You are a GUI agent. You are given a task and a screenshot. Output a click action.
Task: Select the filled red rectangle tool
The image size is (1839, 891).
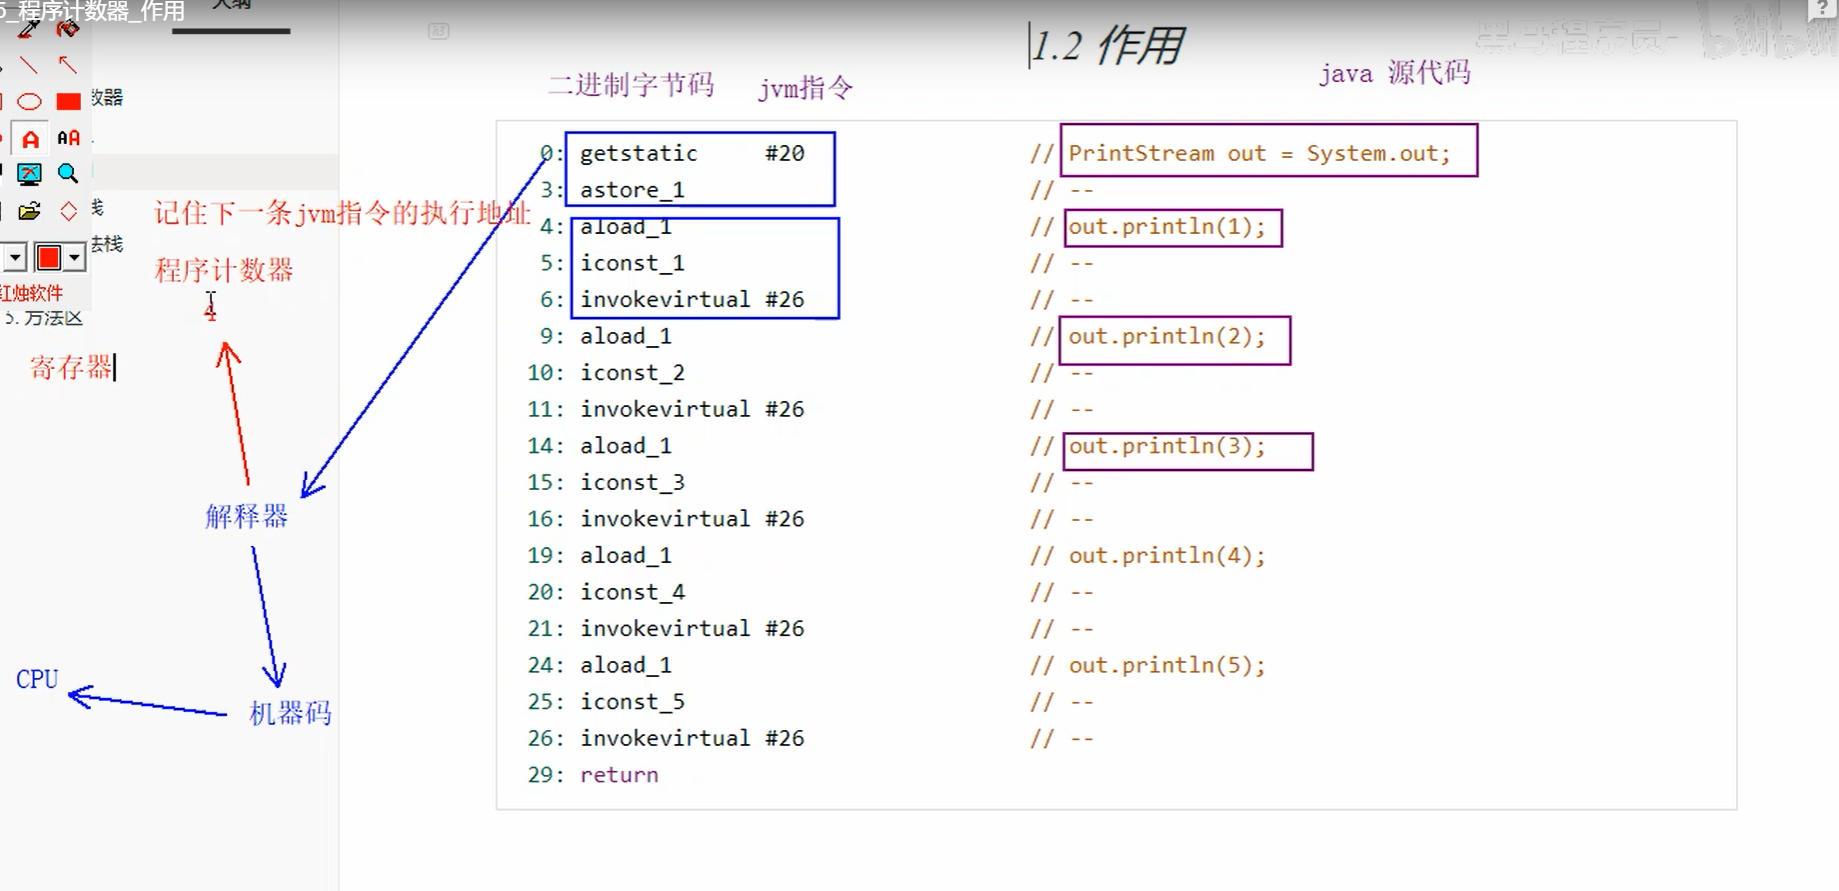click(68, 101)
